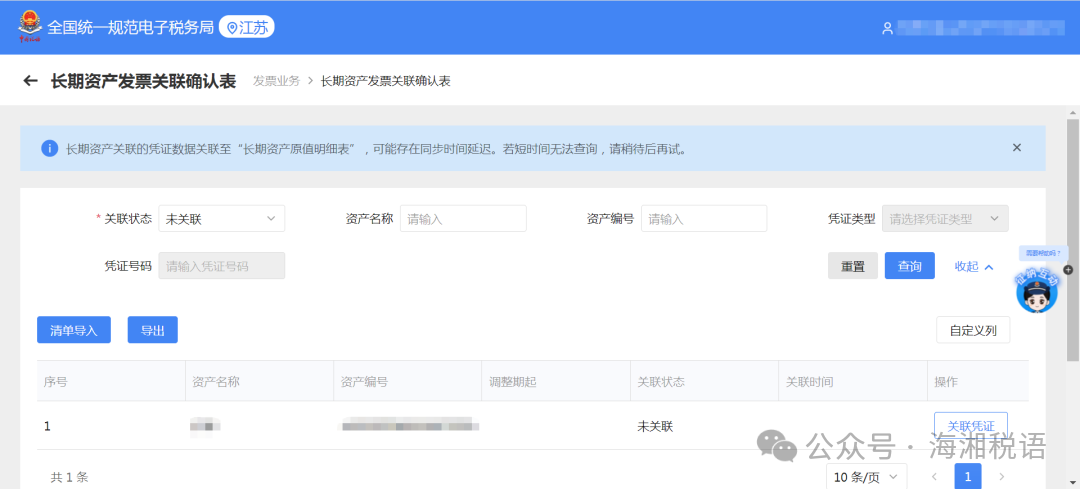Screen dimensions: 1080x489
Task: Go to page 1 in pagination
Action: click(967, 477)
